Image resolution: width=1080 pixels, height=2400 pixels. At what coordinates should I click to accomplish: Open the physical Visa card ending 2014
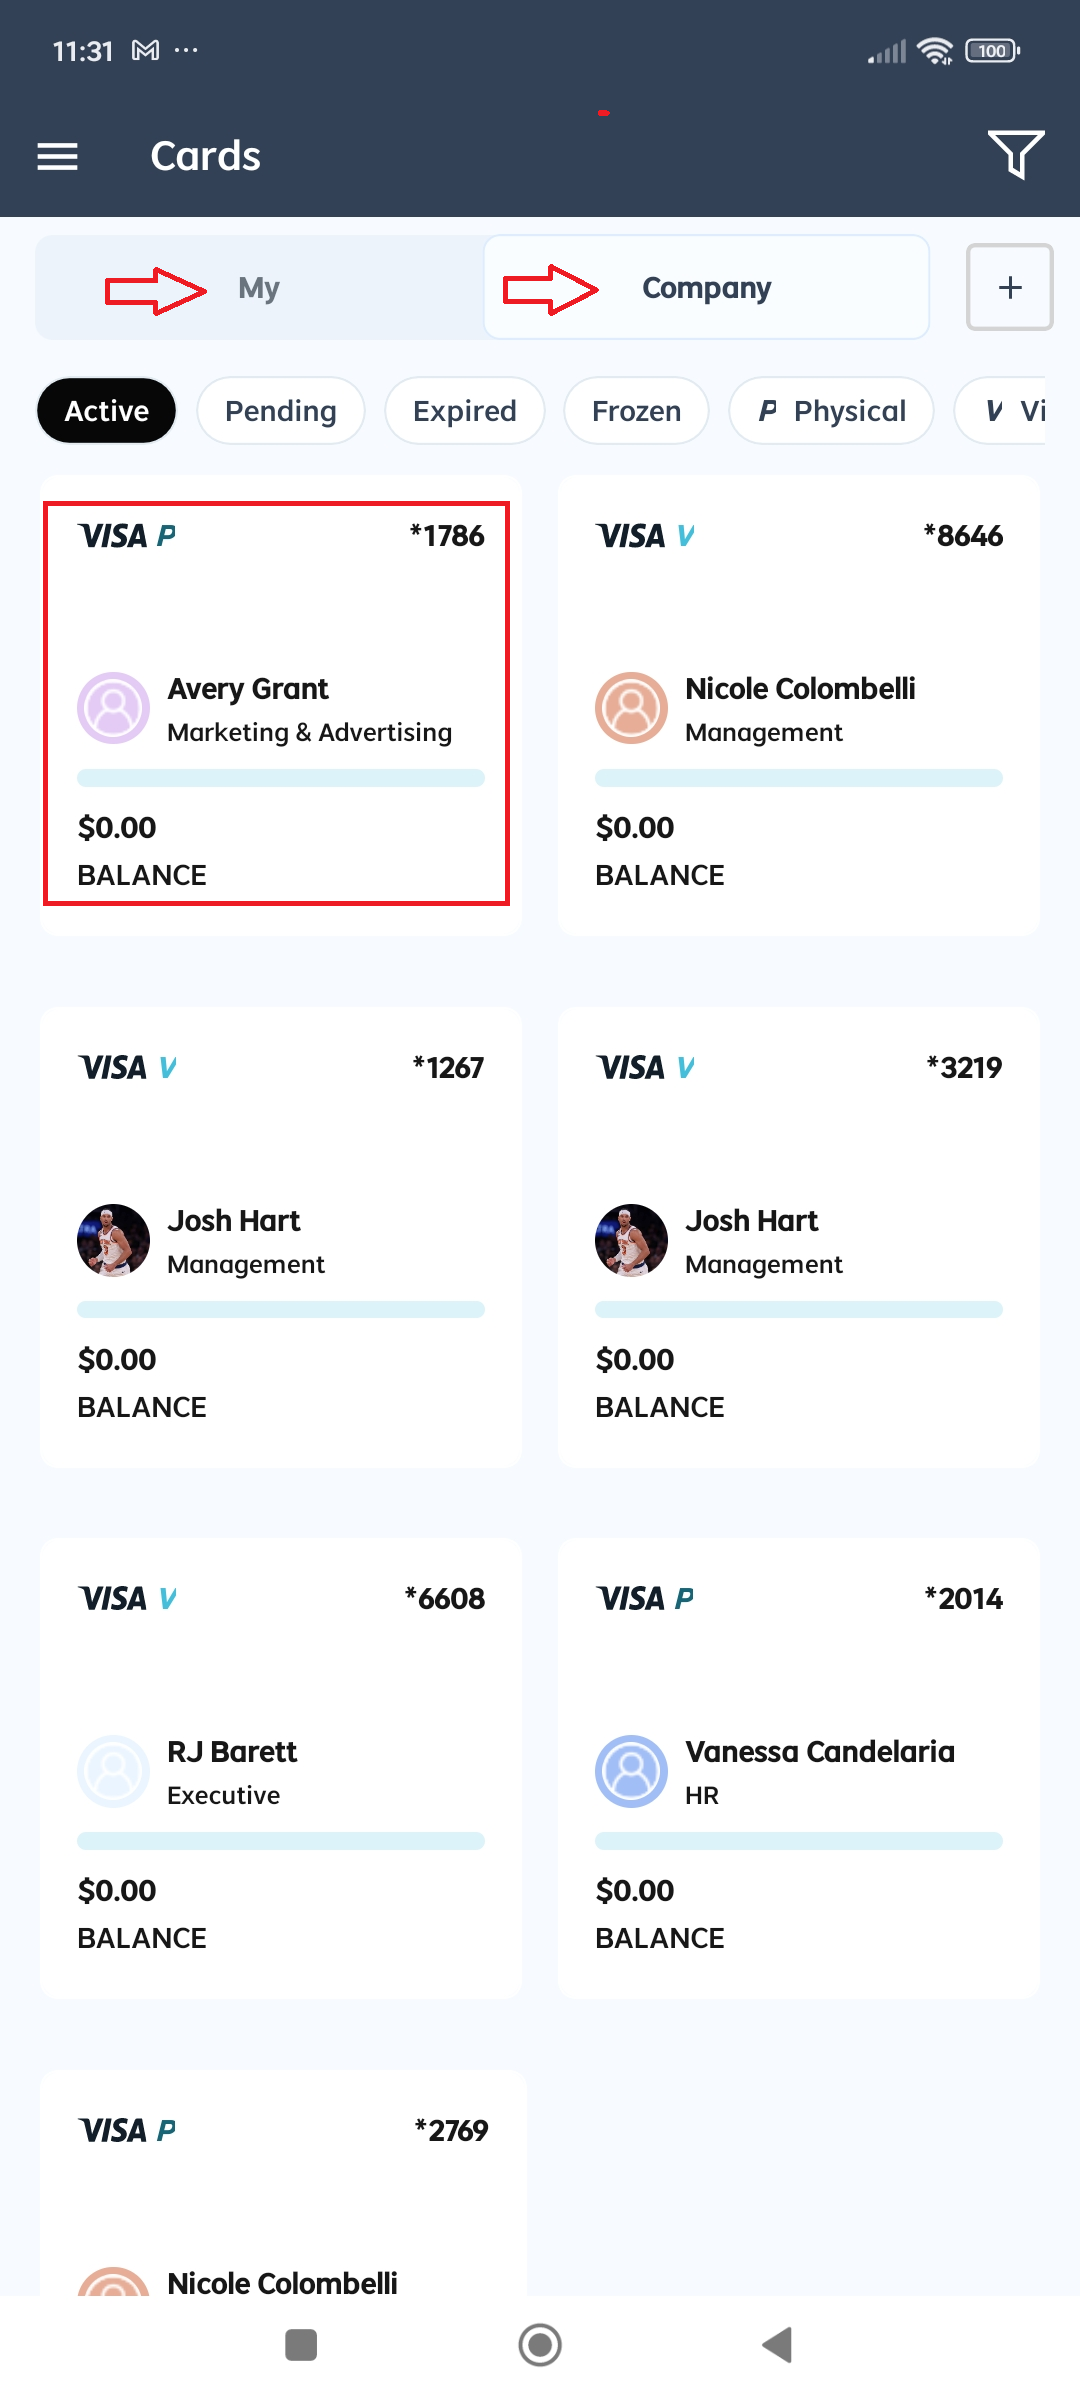click(799, 1769)
